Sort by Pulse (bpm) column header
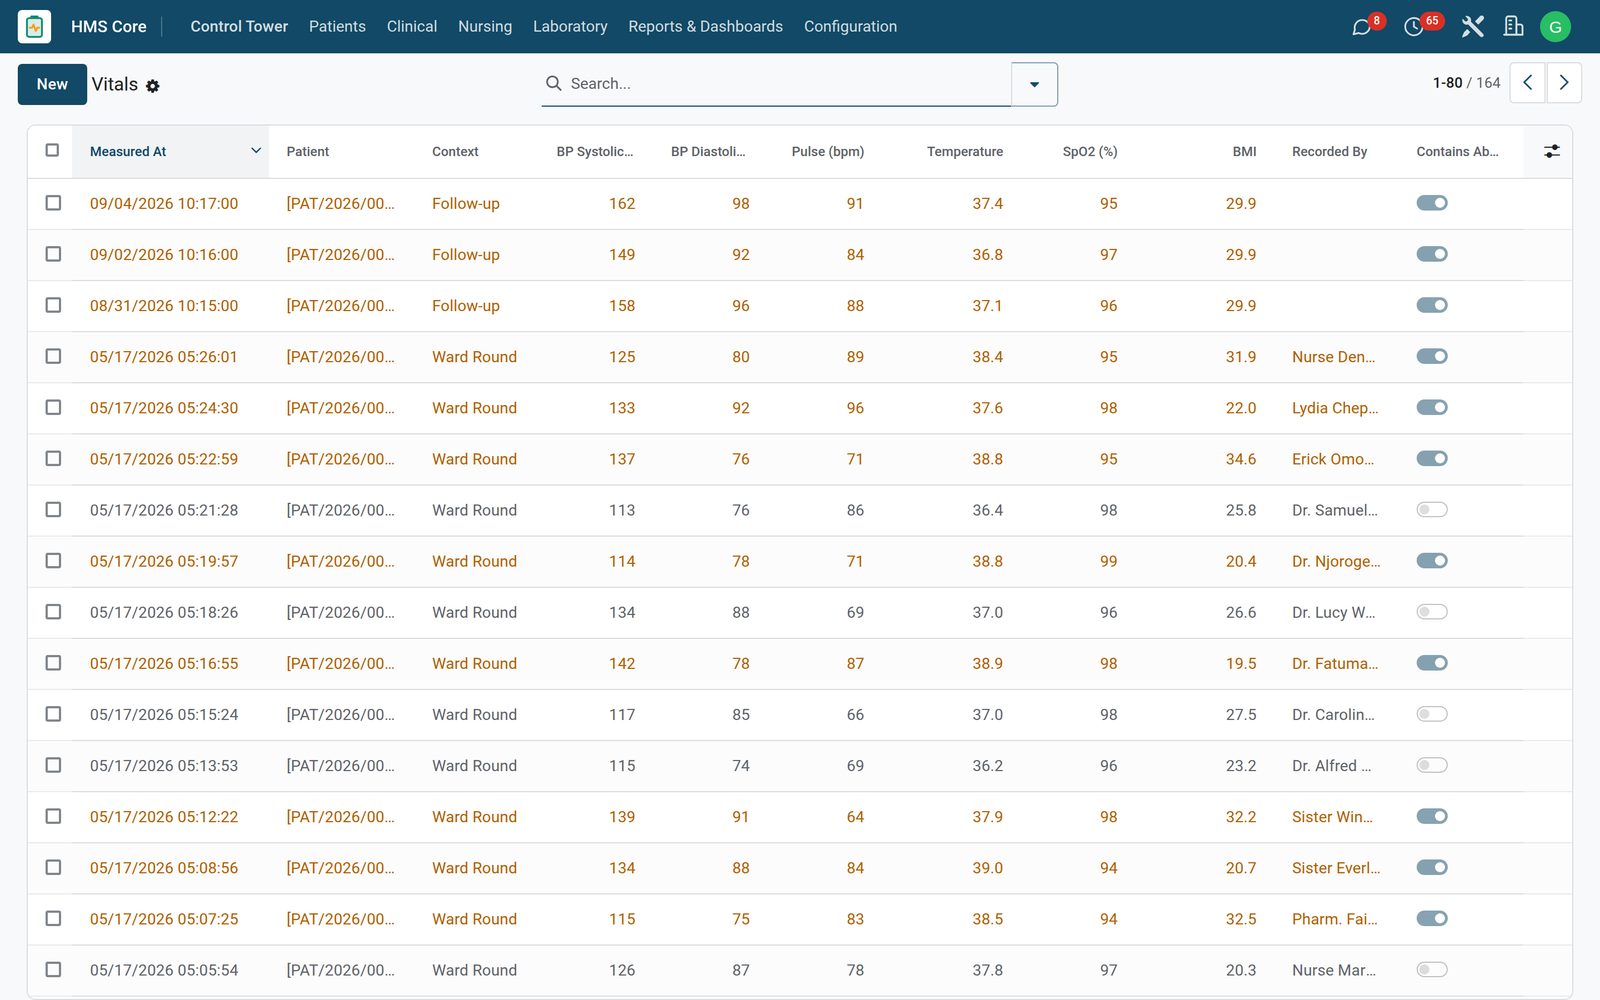Screen dimensions: 1600x1000 [828, 151]
